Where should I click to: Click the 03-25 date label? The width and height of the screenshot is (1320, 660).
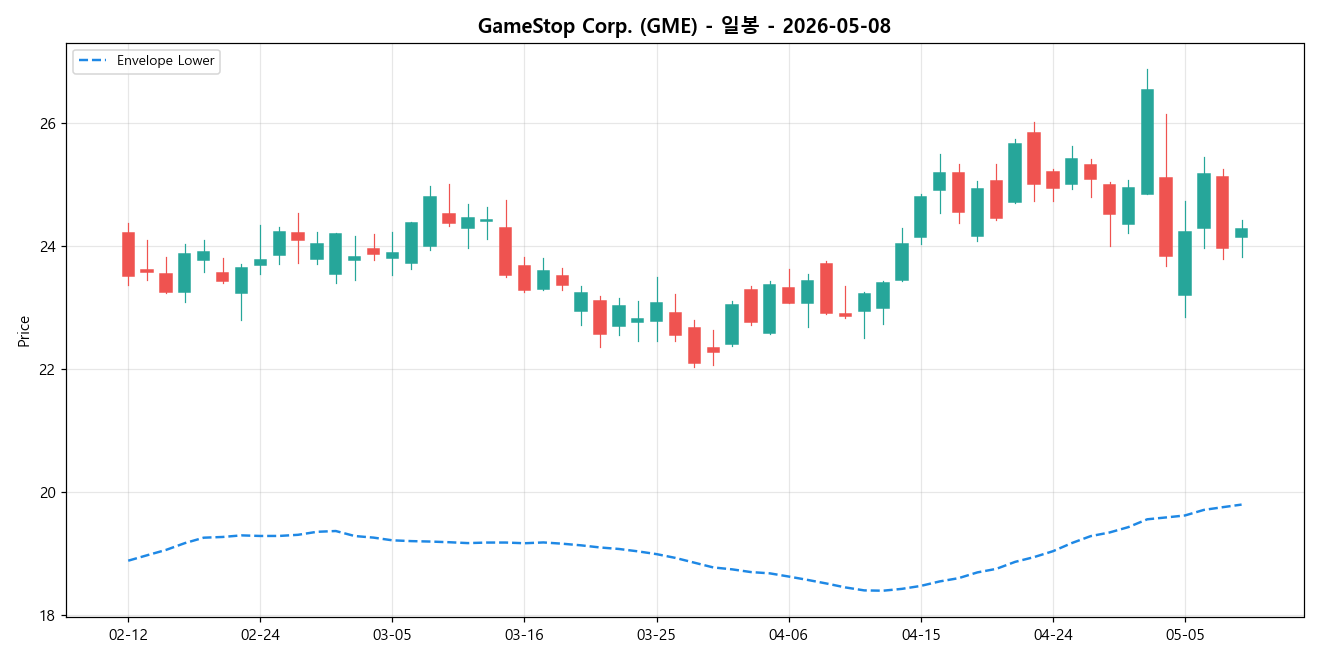pyautogui.click(x=656, y=635)
